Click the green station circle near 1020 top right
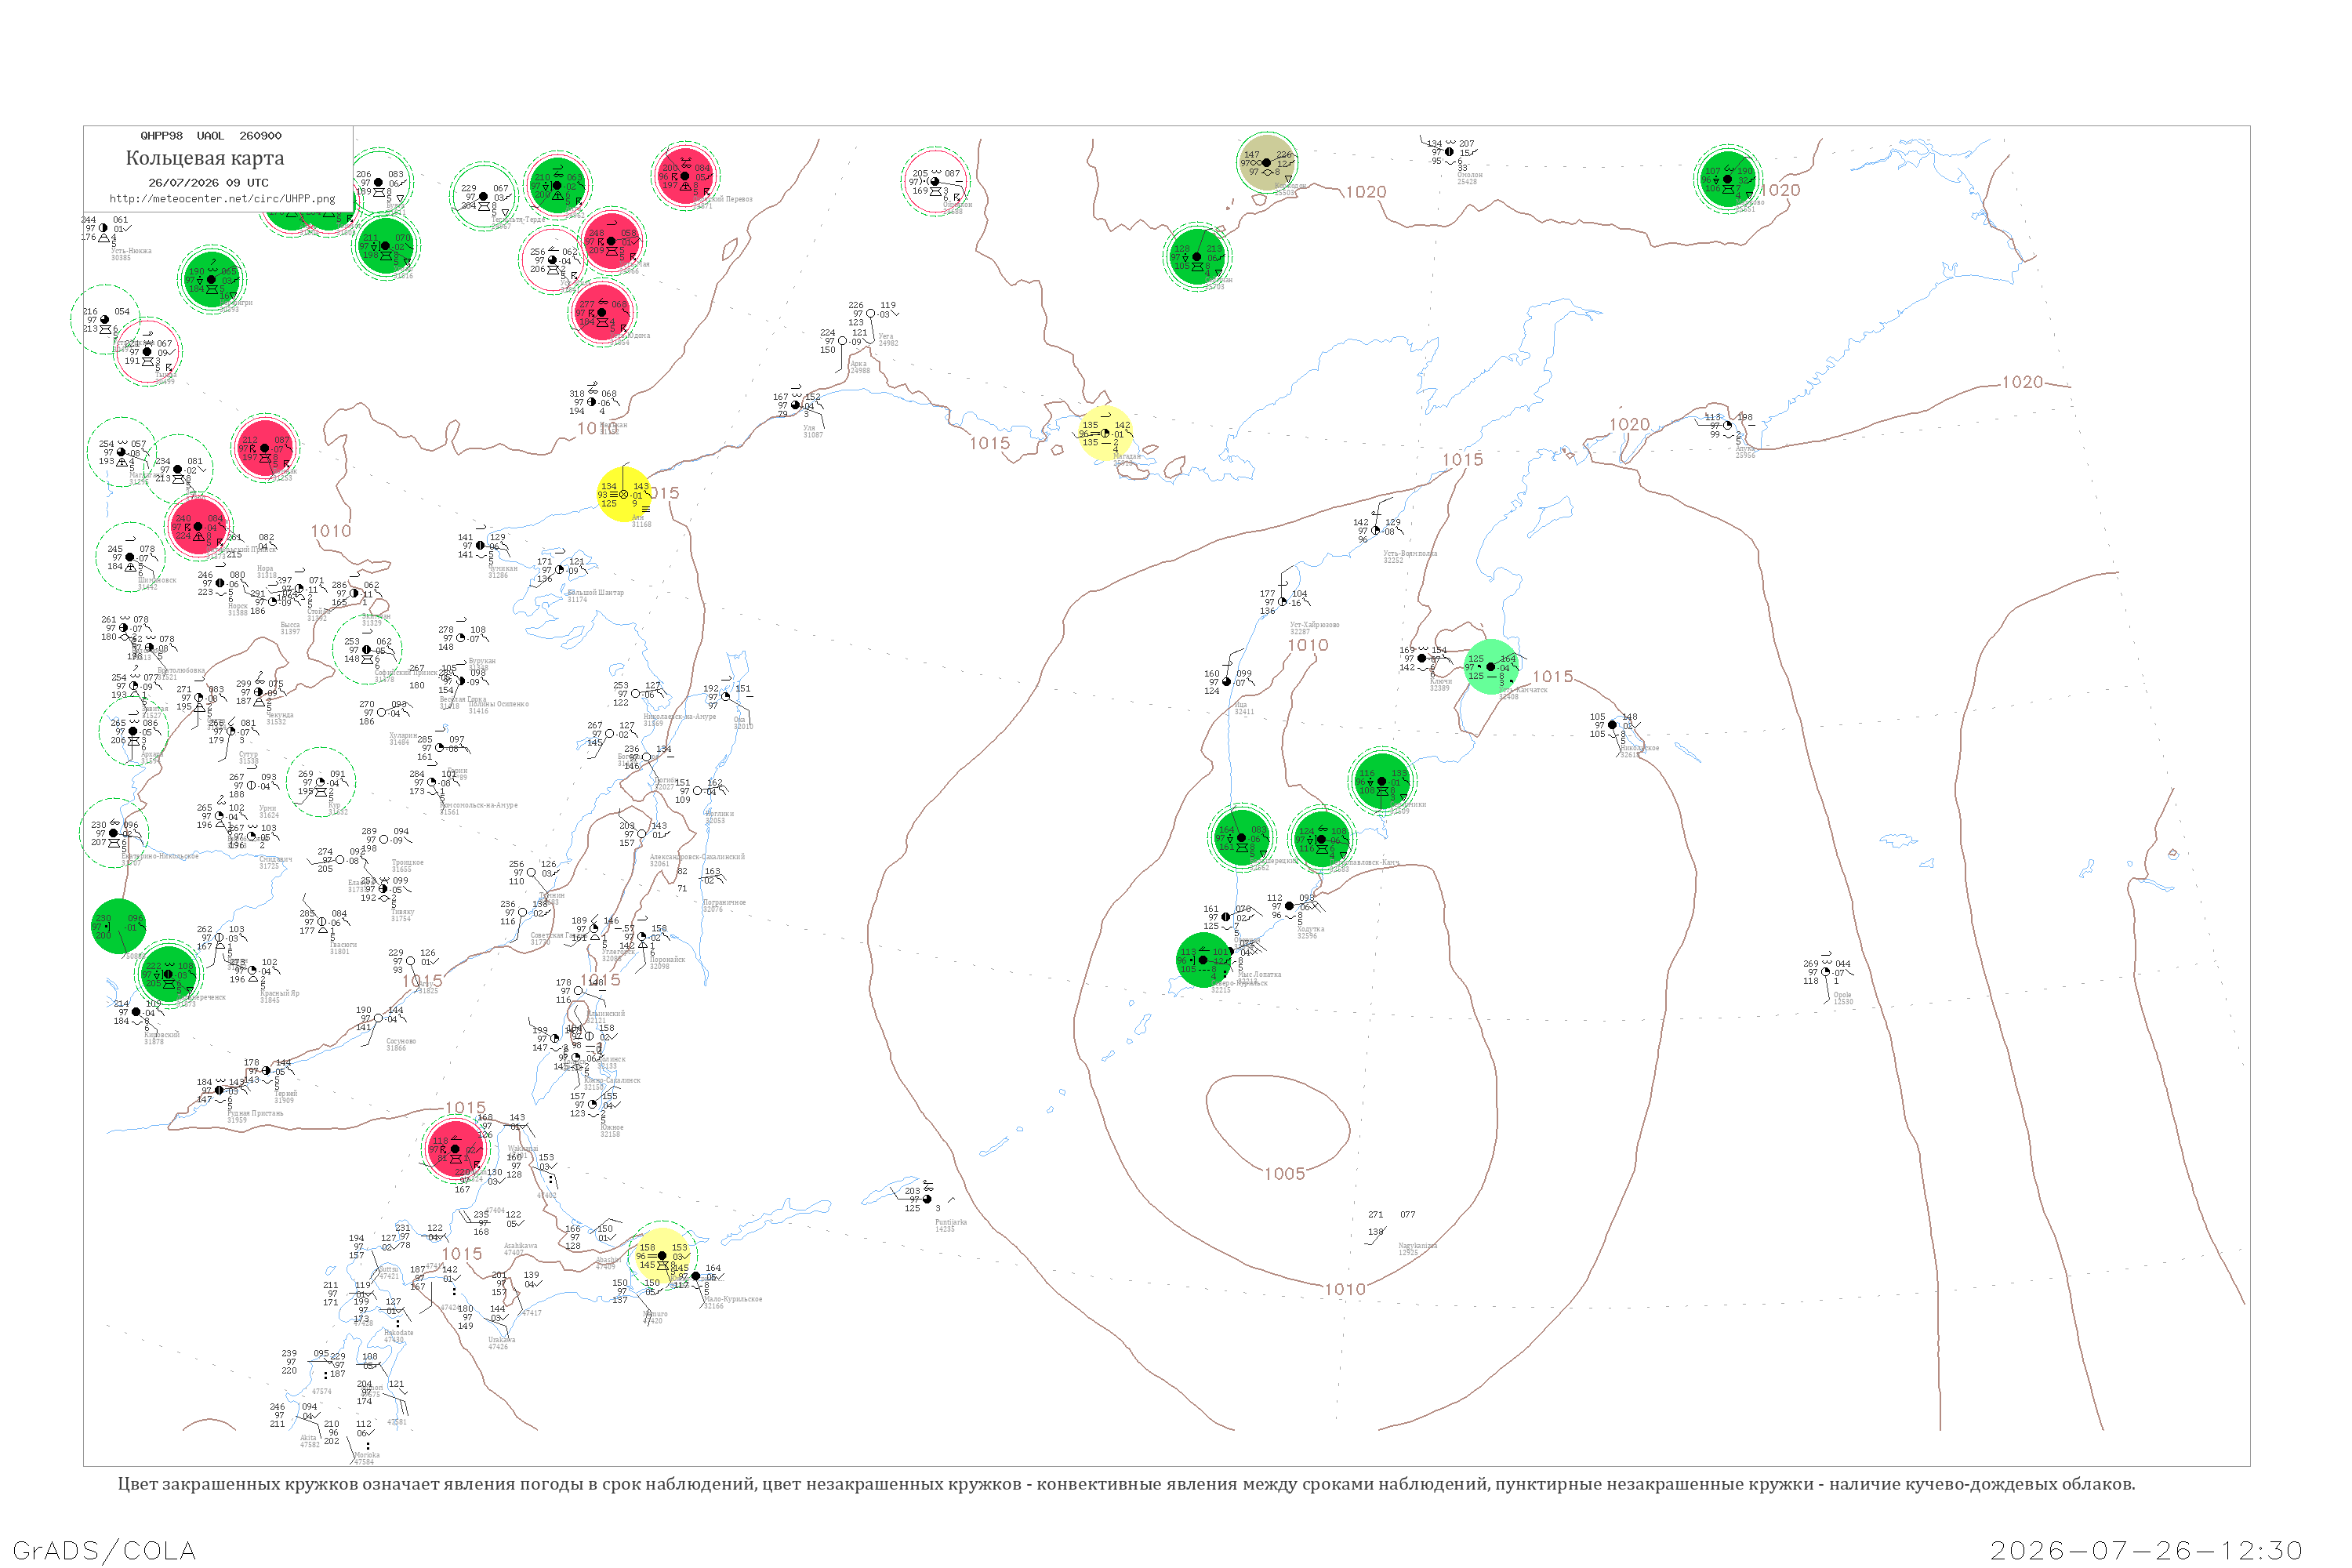 (x=1728, y=179)
